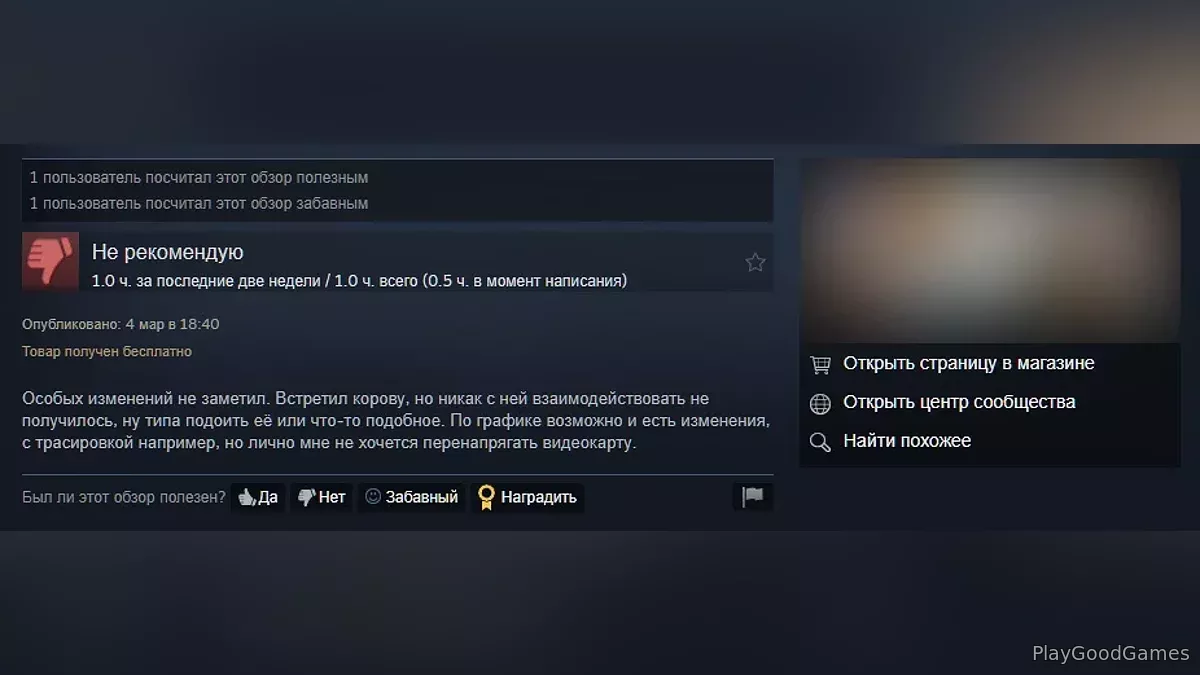Click the Товар получен бесплатно label
Viewport: 1200px width, 675px height.
pyautogui.click(x=107, y=352)
